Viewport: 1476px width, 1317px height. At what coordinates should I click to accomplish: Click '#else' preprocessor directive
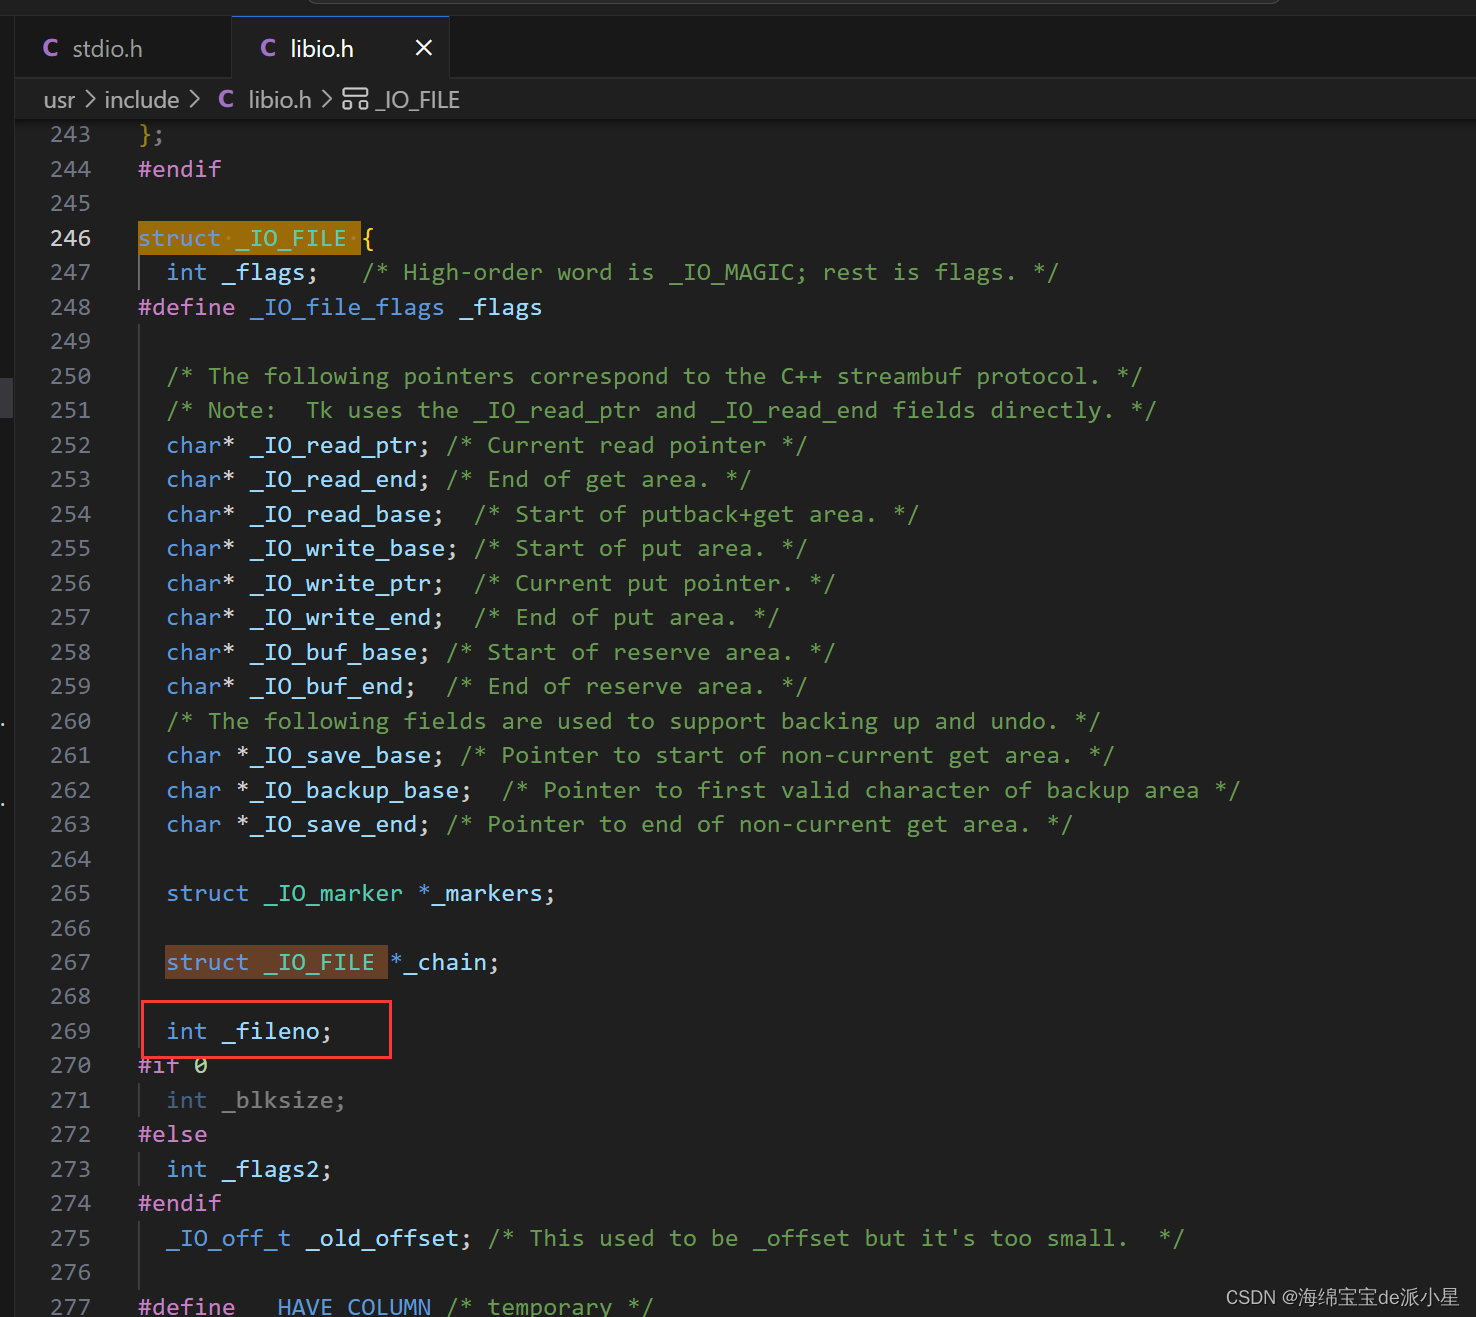173,1134
